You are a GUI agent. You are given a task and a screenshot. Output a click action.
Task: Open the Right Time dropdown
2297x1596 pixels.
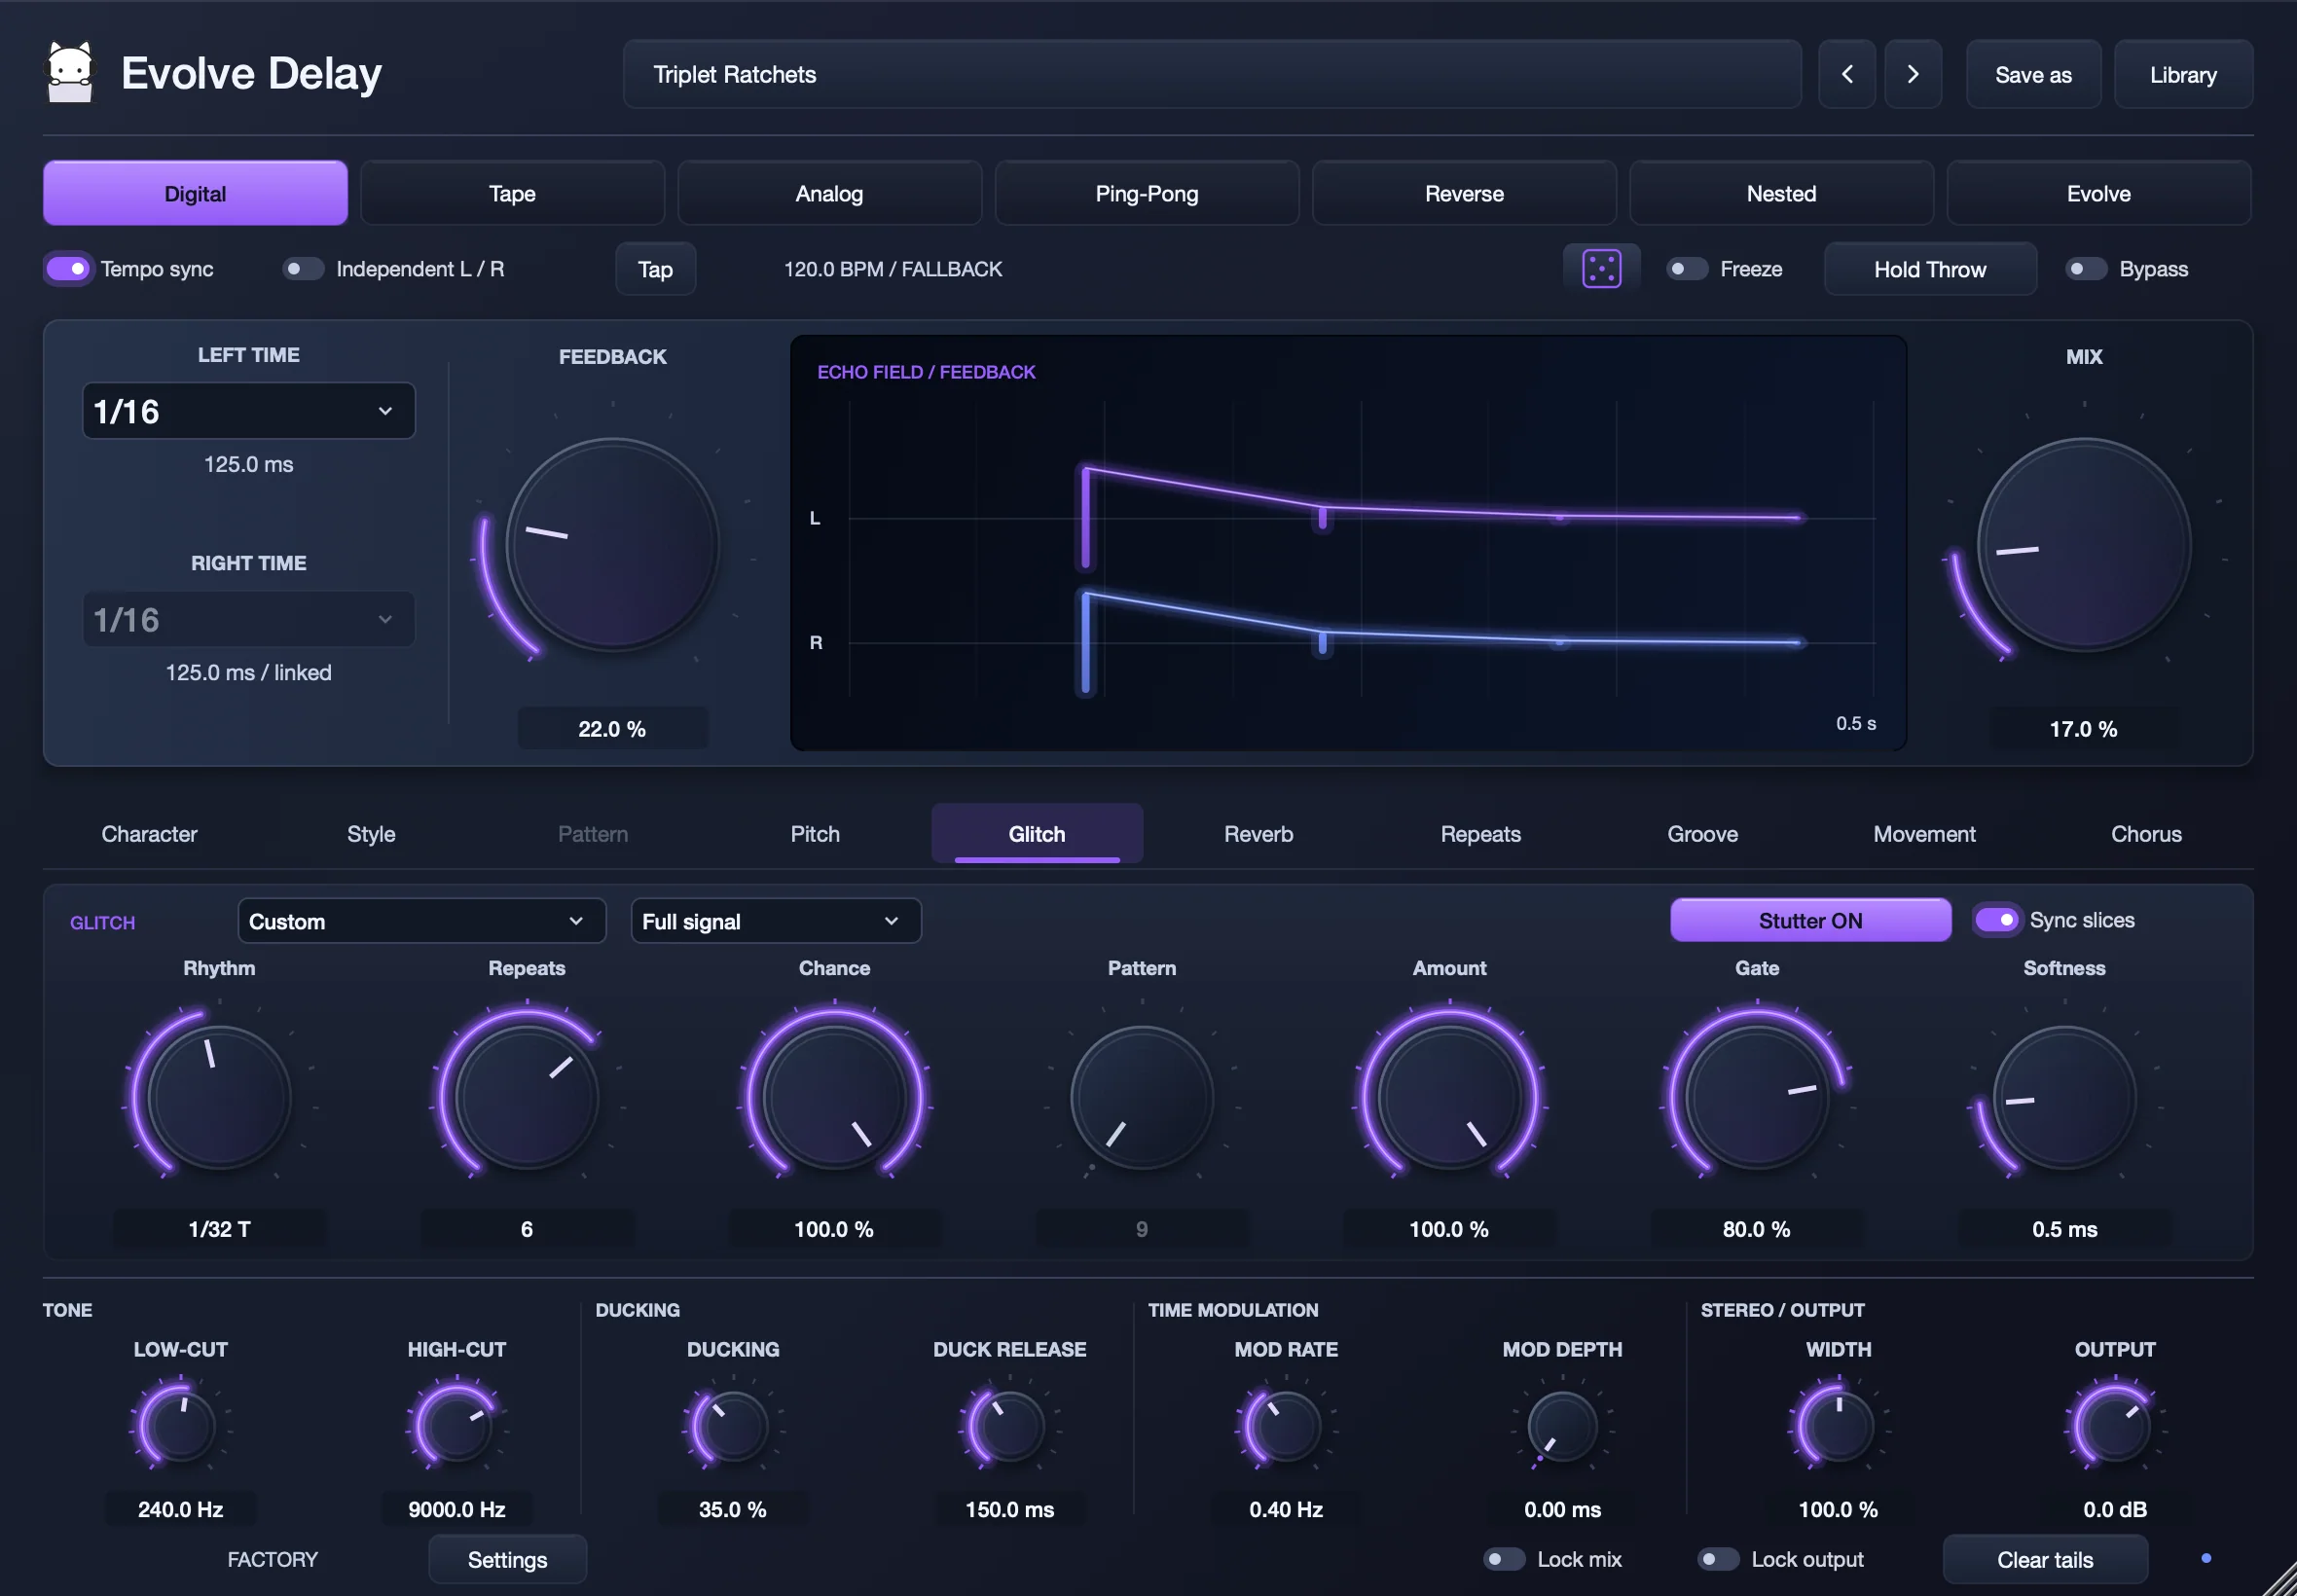[248, 619]
